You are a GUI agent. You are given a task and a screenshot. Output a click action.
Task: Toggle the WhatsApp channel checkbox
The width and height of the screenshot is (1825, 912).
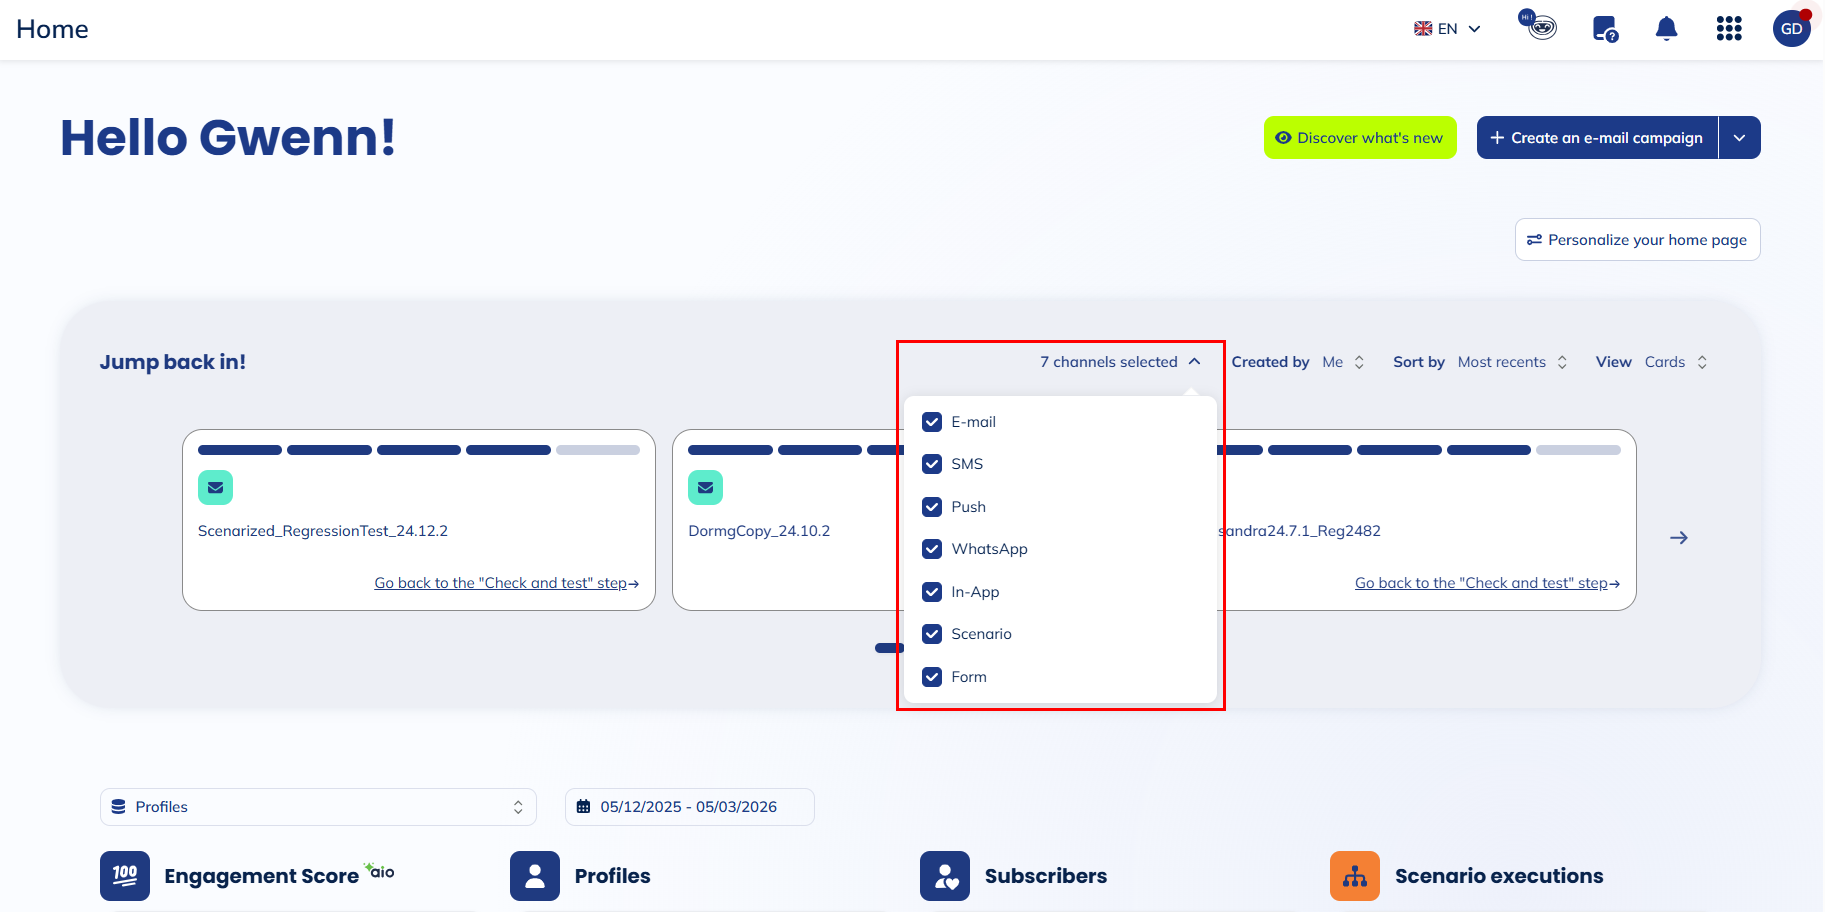pos(932,549)
